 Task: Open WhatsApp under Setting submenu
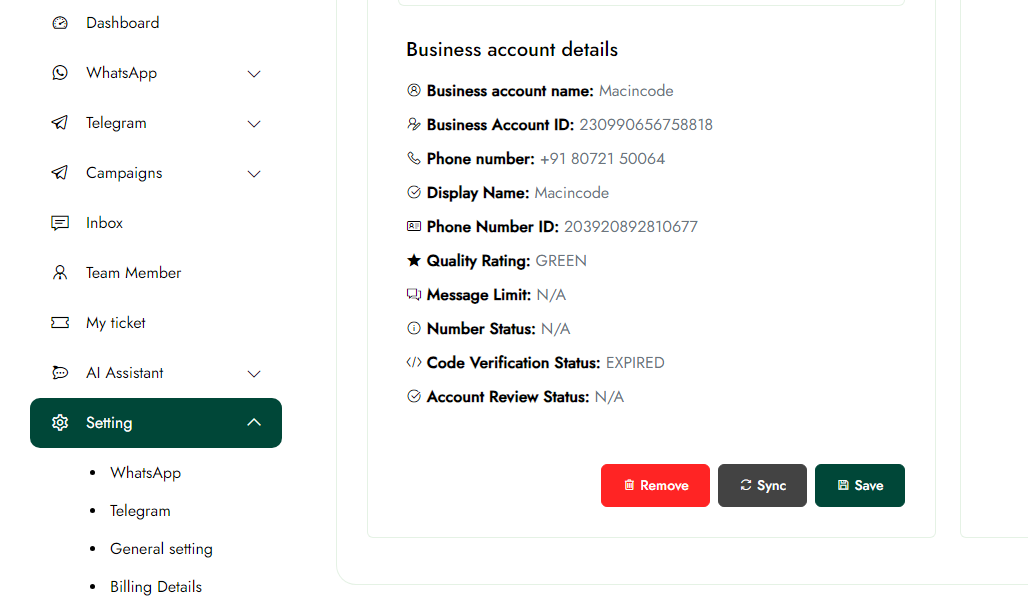145,473
